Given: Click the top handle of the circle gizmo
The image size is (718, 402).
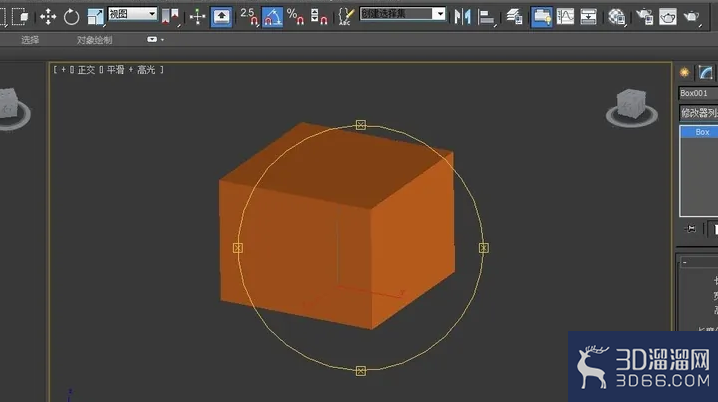Looking at the screenshot, I should point(360,125).
